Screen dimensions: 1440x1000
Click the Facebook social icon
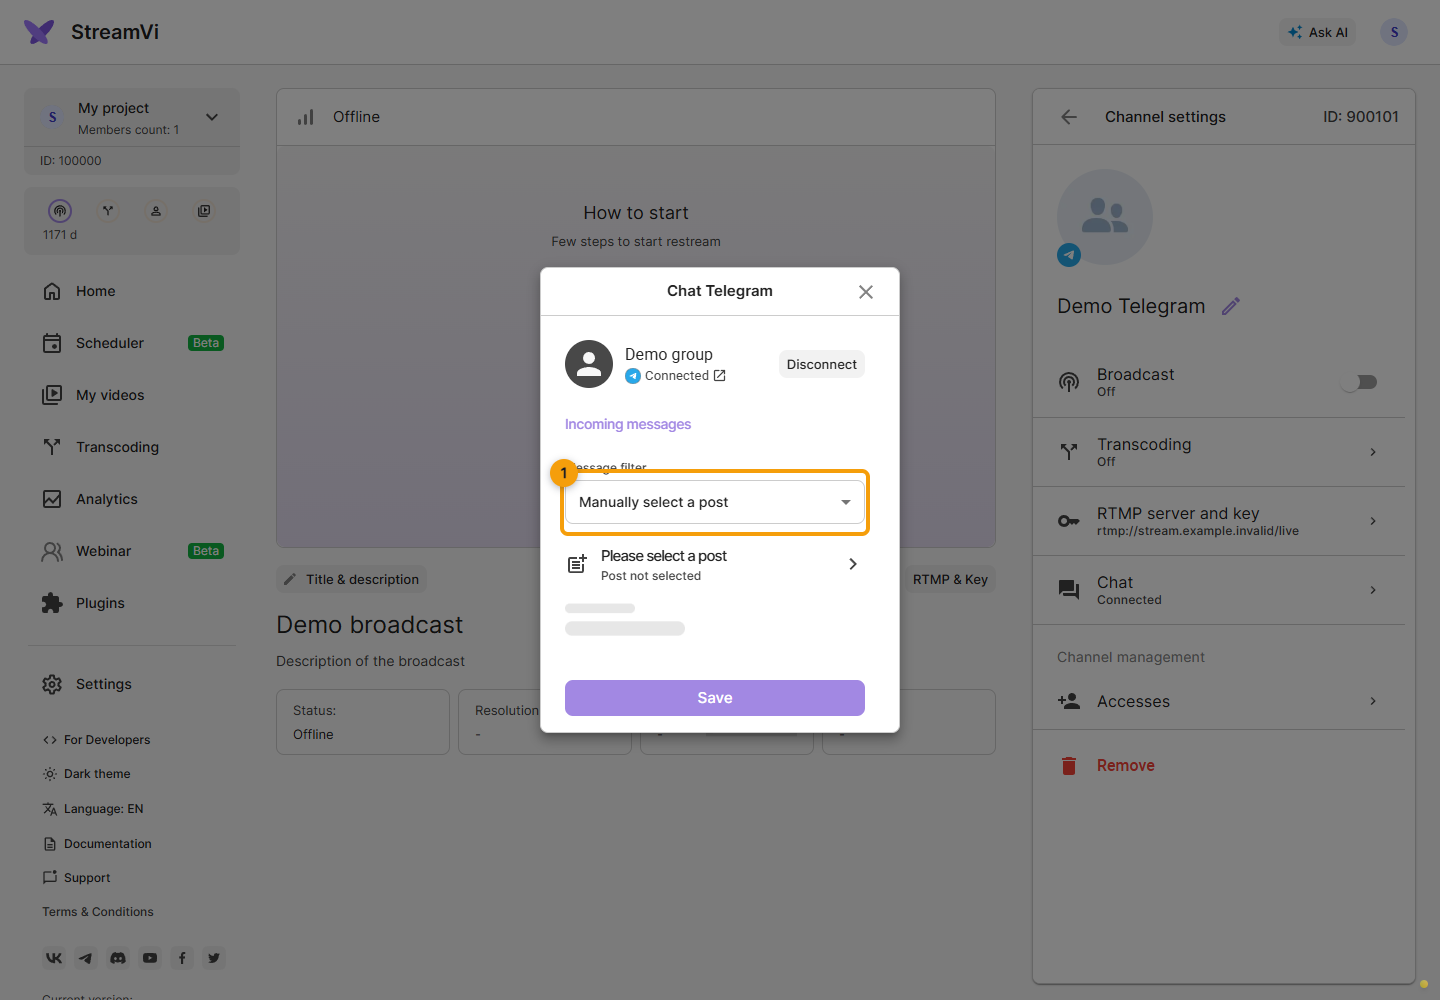click(182, 958)
